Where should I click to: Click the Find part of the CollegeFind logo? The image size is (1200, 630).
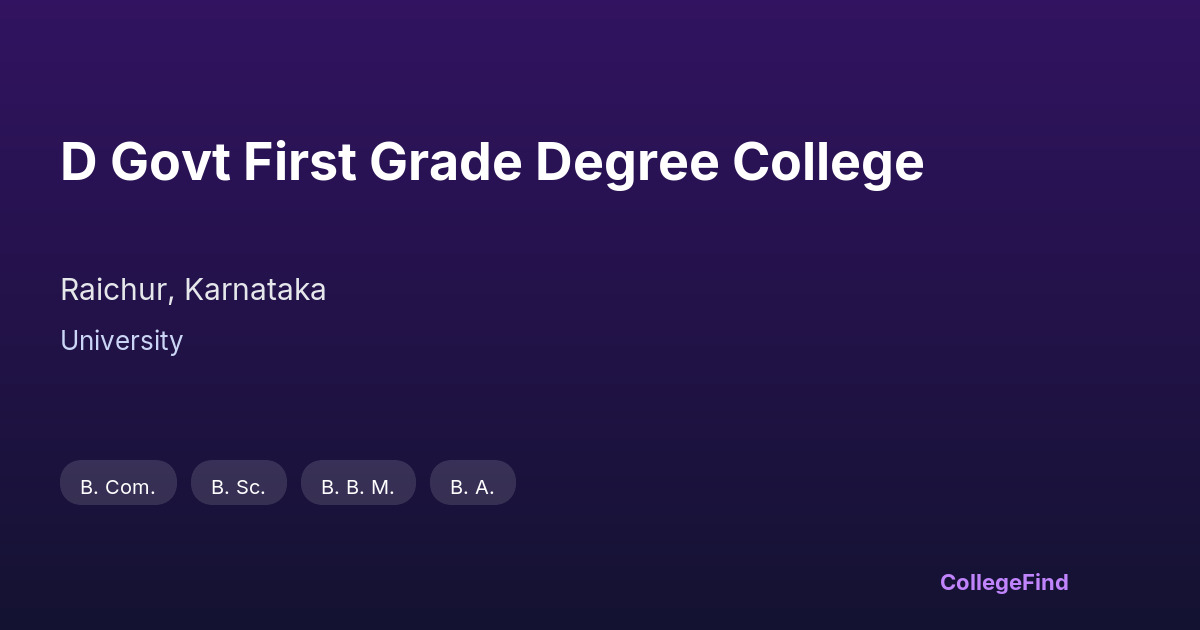(1043, 582)
